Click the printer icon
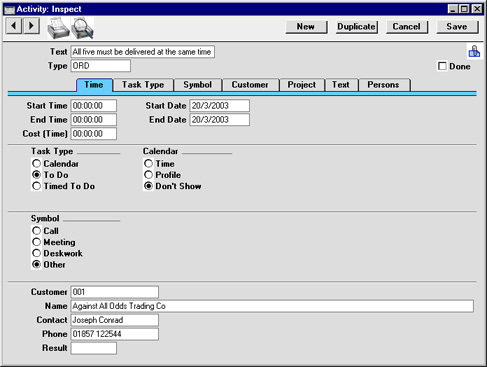 coord(58,28)
